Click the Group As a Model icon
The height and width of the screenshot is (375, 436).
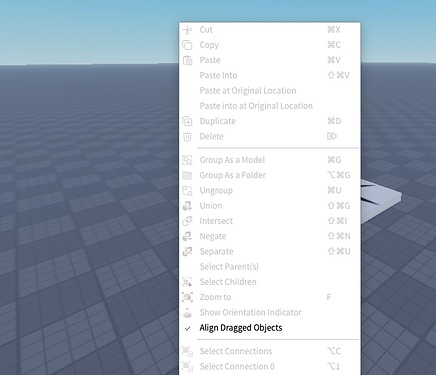pyautogui.click(x=187, y=160)
